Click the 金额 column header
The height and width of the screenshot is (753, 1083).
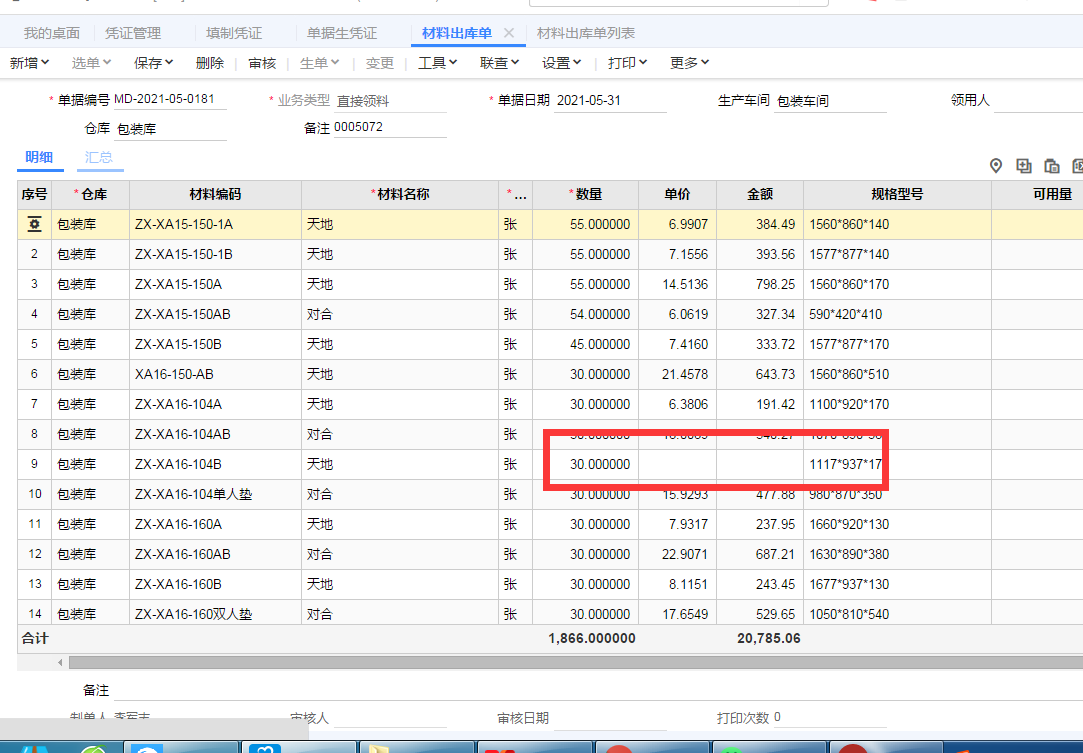coord(760,195)
